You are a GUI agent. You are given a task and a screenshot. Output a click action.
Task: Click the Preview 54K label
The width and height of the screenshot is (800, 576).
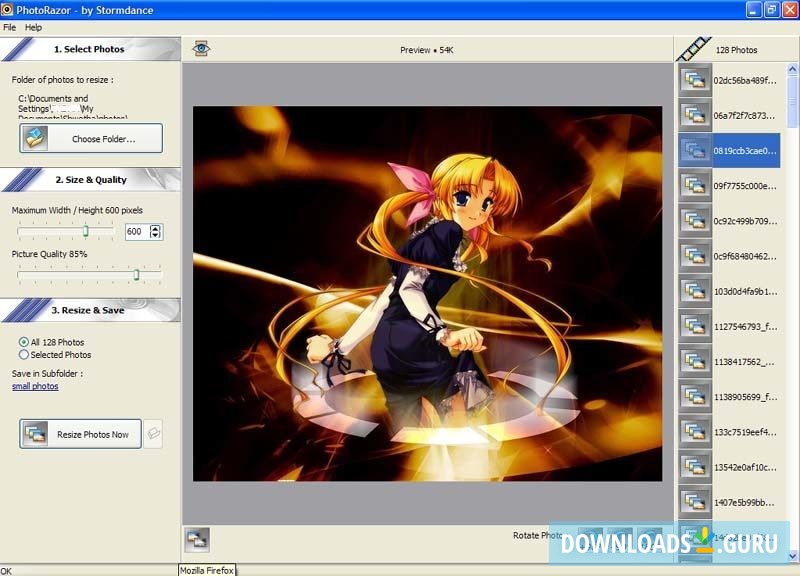(427, 50)
